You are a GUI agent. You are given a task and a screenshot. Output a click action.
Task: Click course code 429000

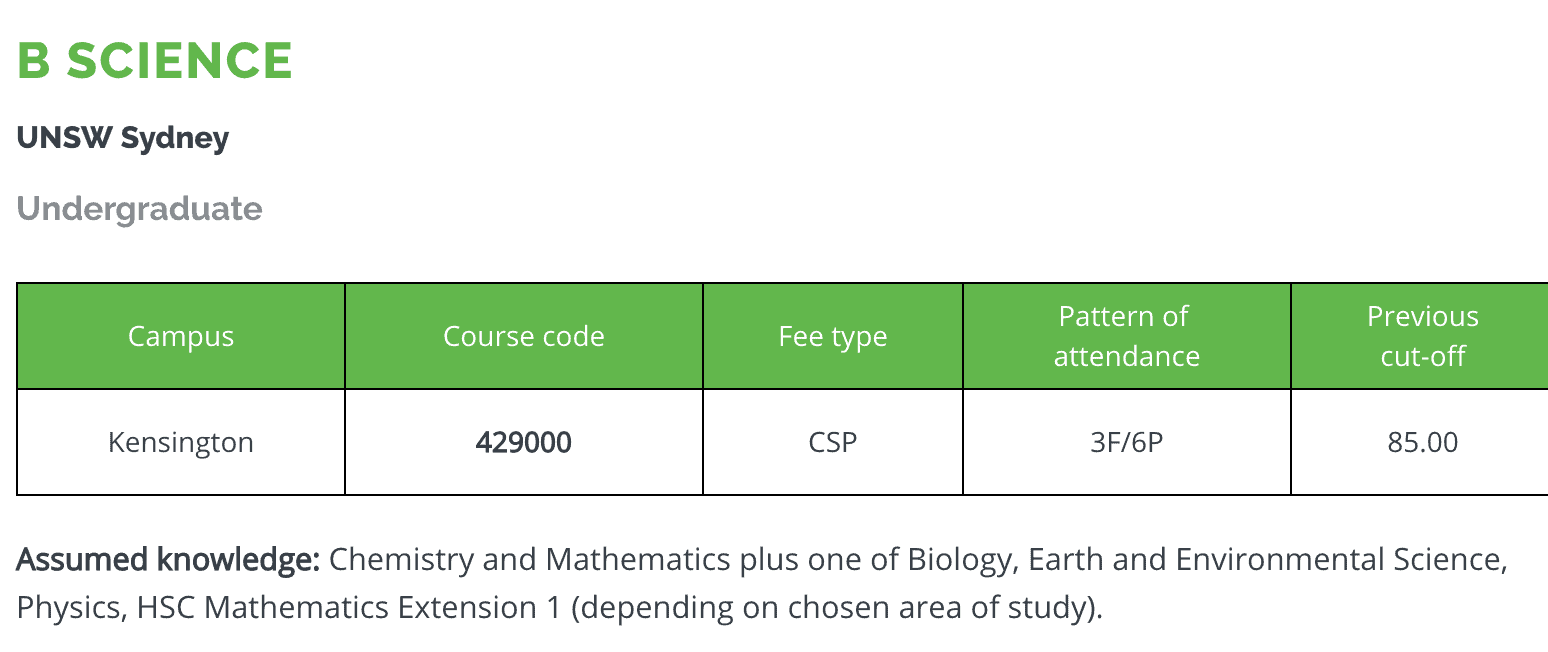(524, 442)
